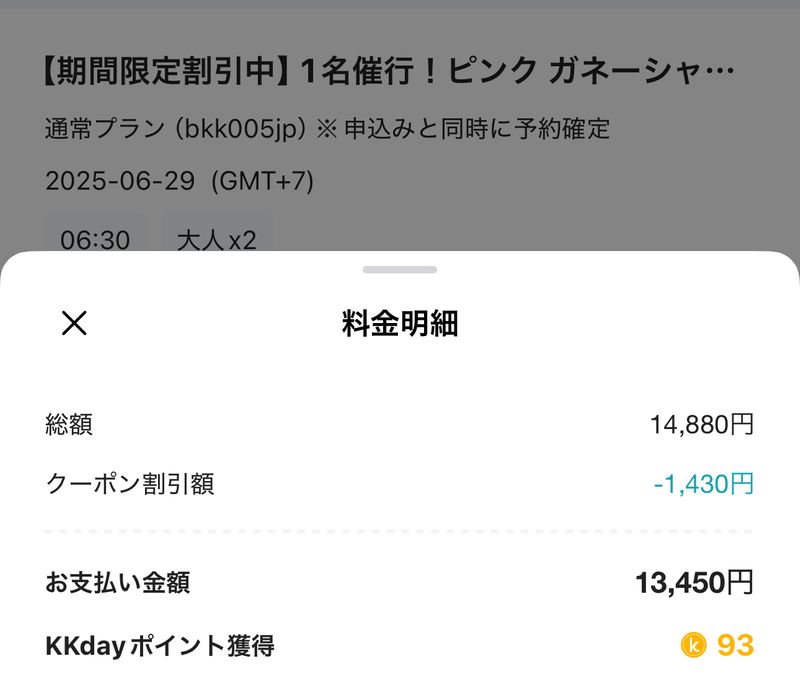Image resolution: width=800 pixels, height=687 pixels.
Task: Select the 大人x2 participant chip
Action: (216, 240)
